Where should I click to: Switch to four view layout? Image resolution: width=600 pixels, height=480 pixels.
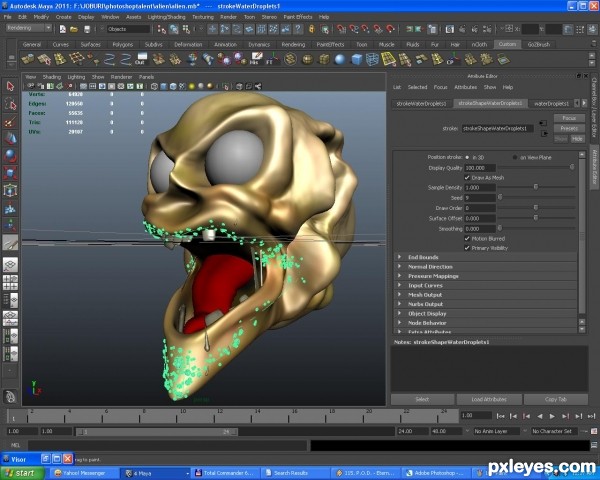(10, 283)
